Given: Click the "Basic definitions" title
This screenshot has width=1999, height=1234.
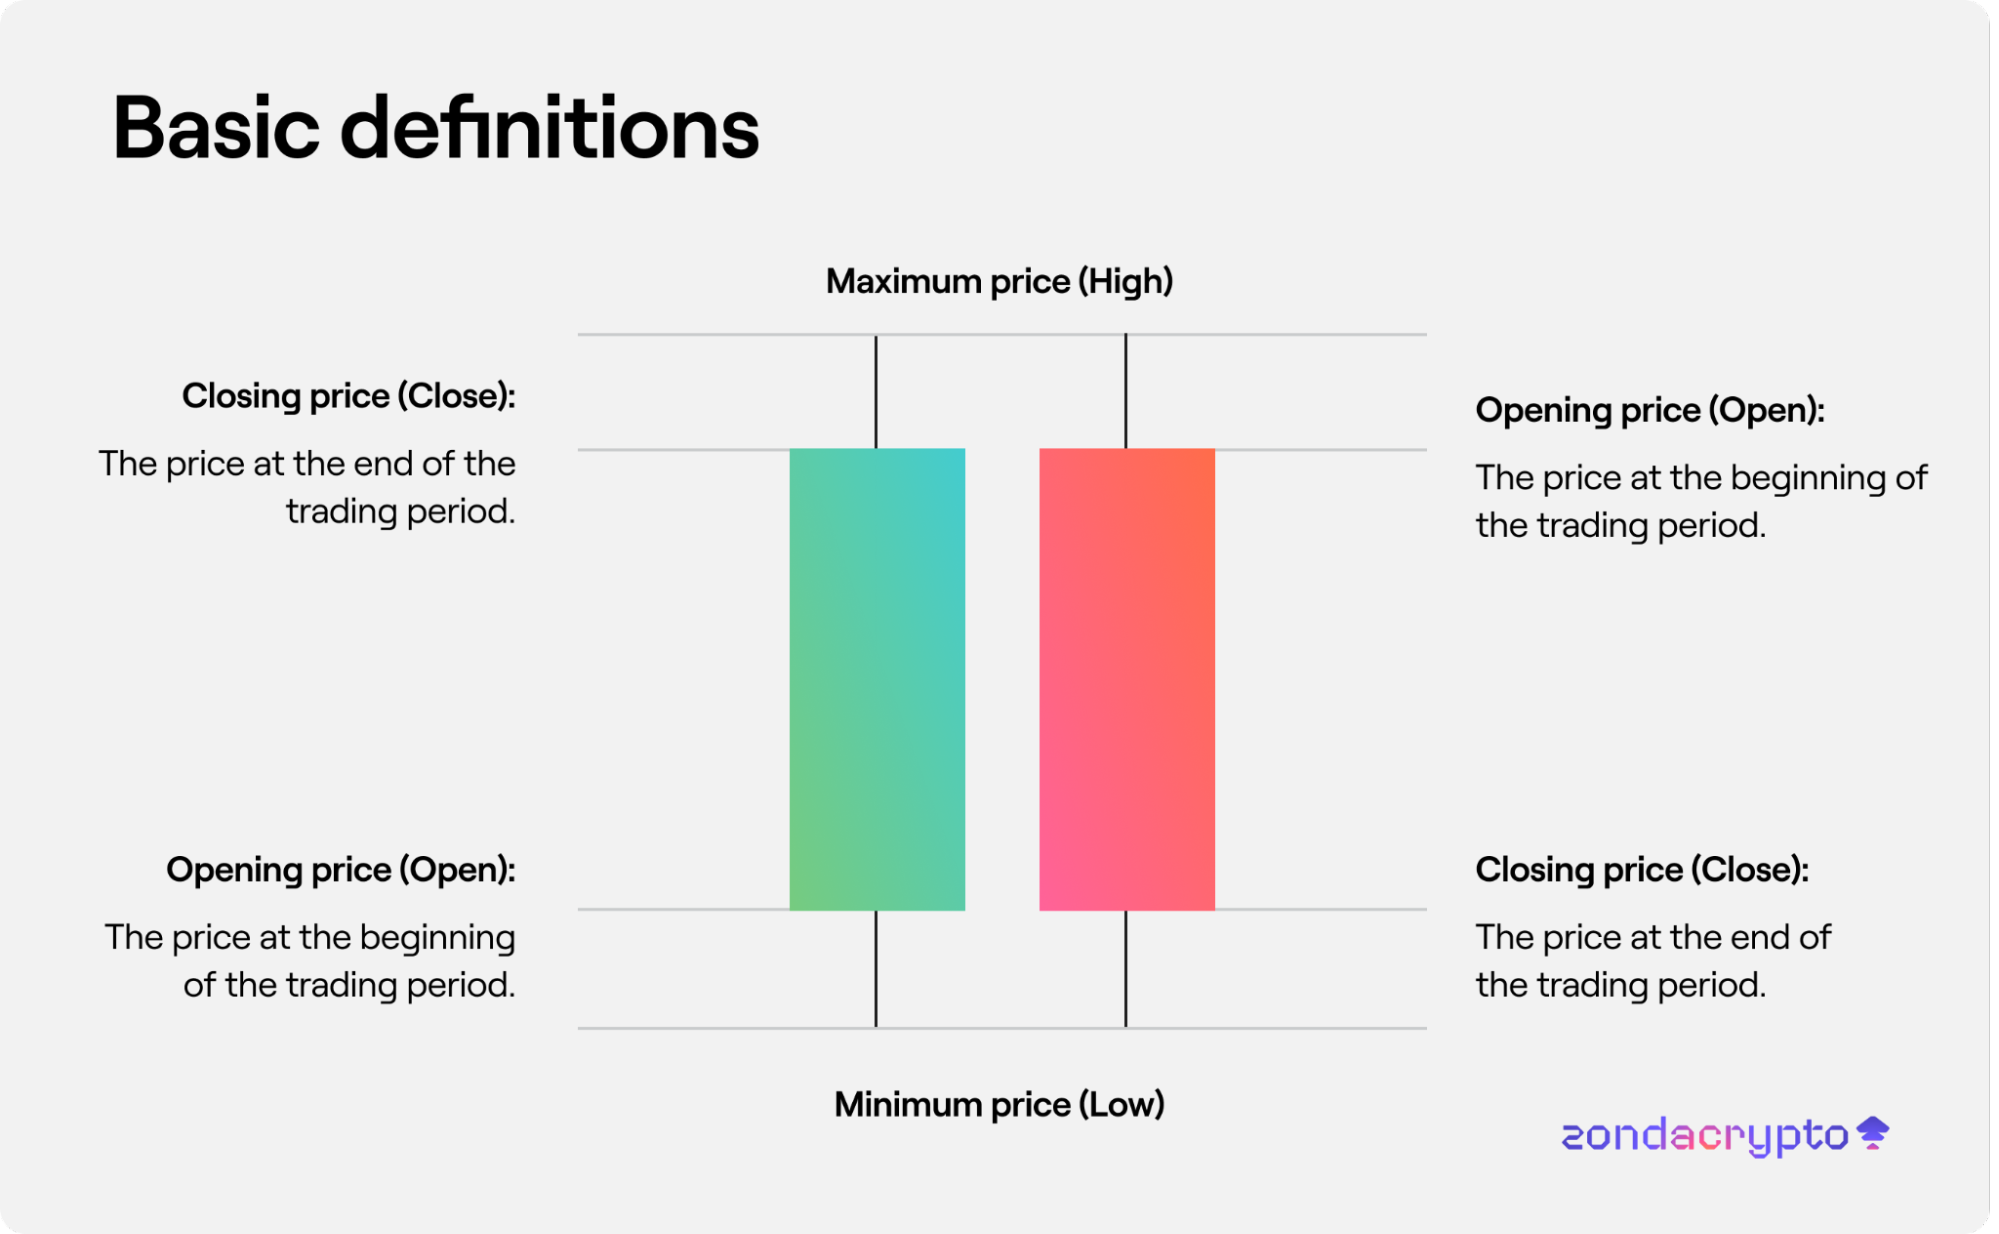Looking at the screenshot, I should (x=436, y=128).
